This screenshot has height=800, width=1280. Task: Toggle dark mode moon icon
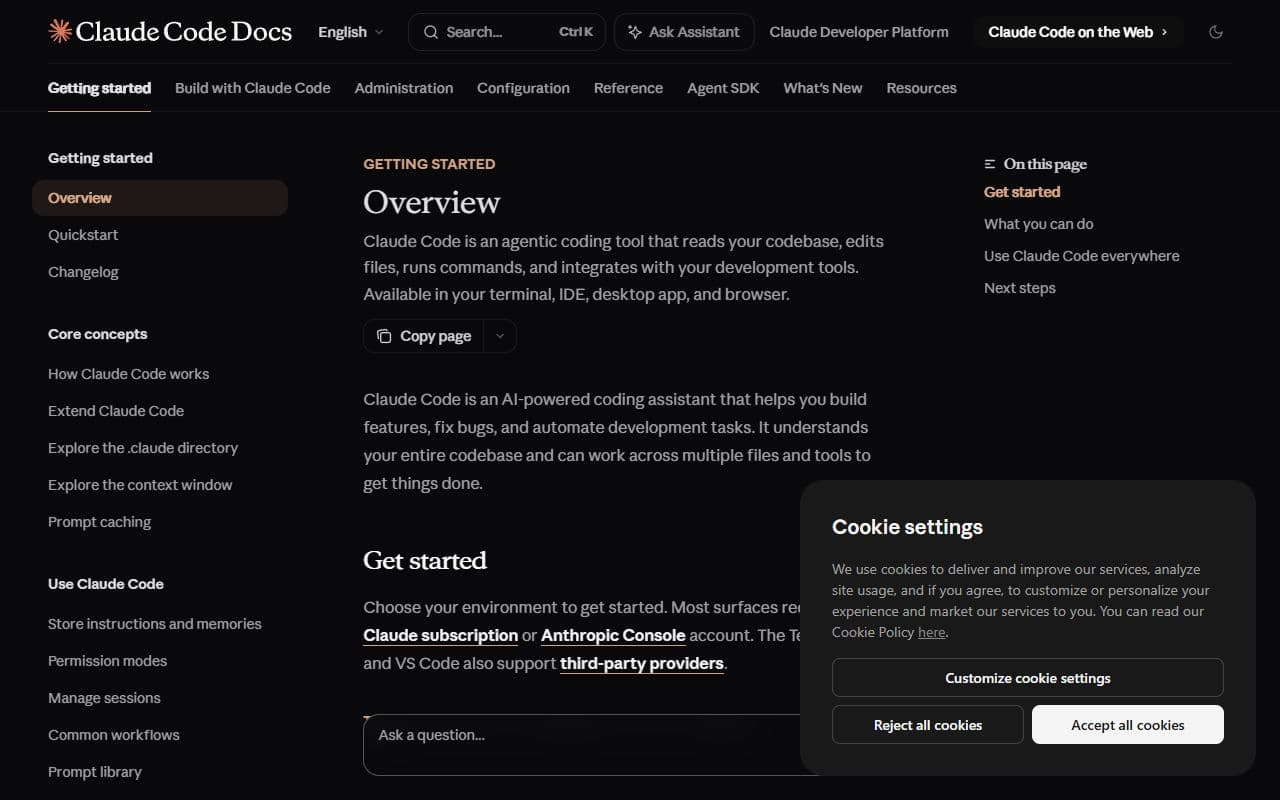[1216, 32]
